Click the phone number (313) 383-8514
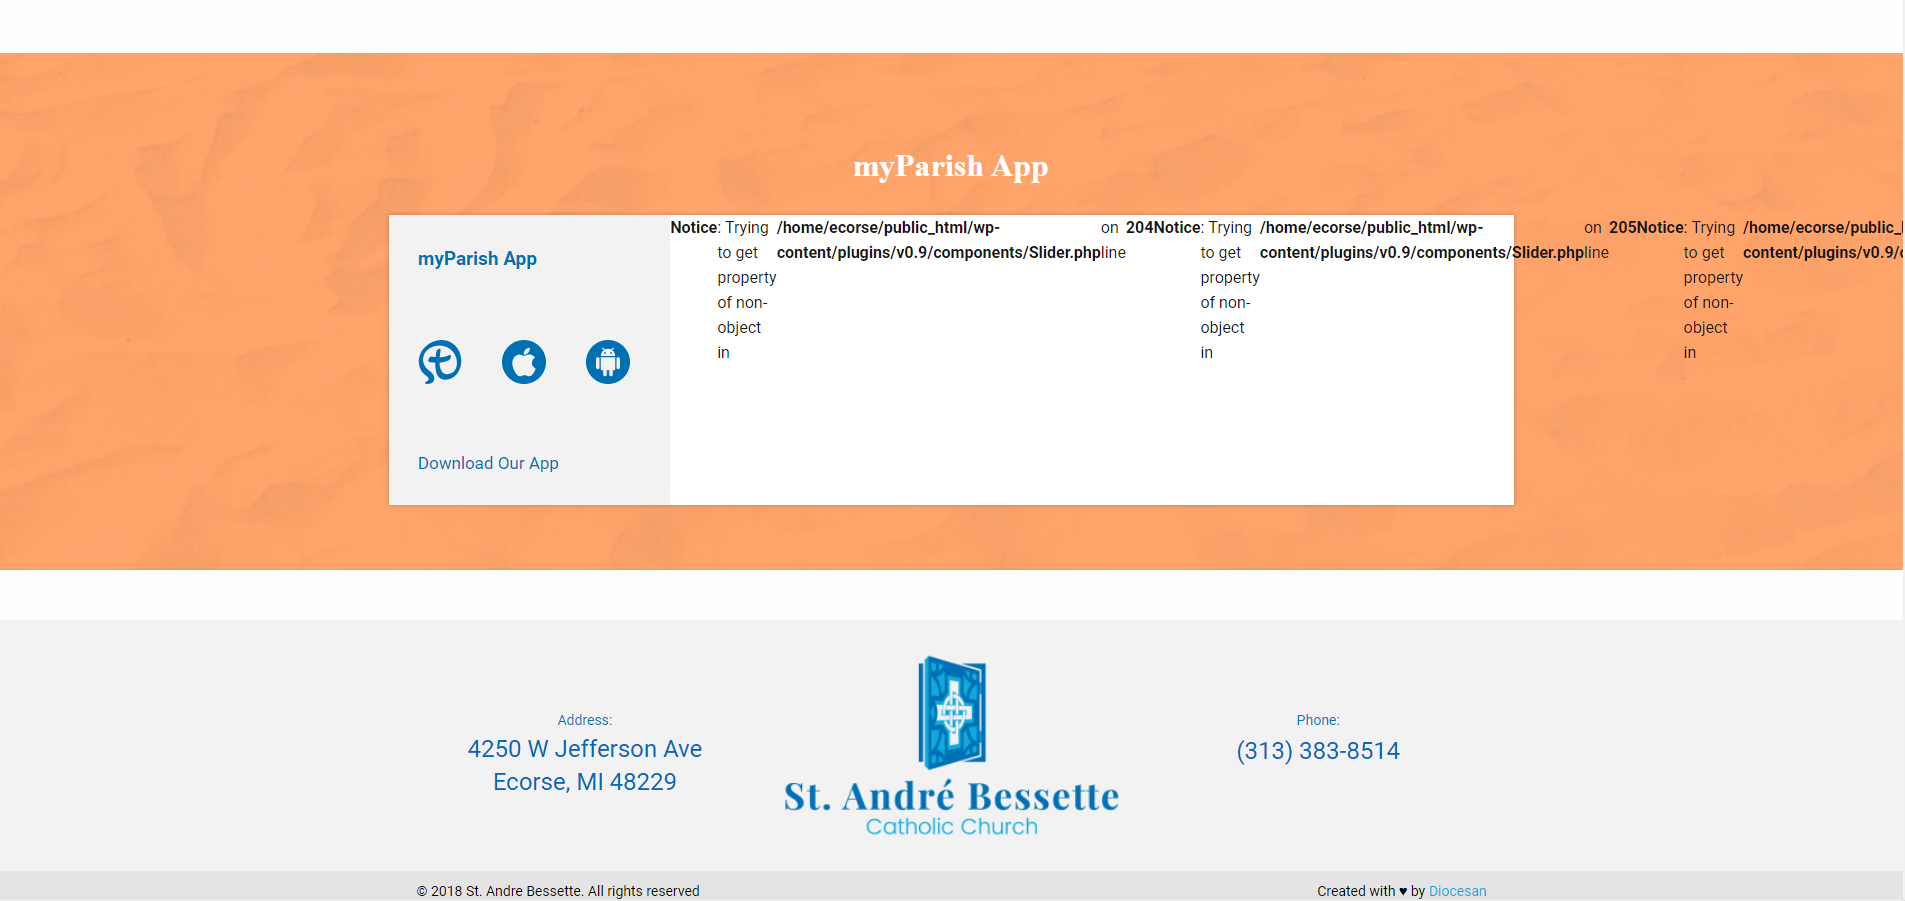The image size is (1905, 901). pos(1318,751)
